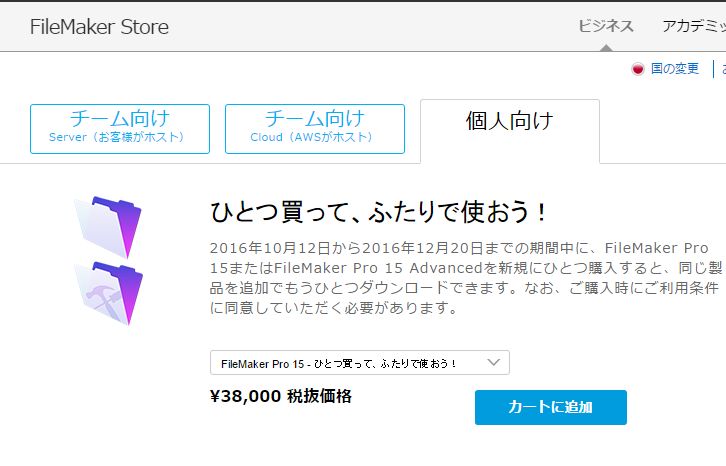726x466 pixels.
Task: Click the ¥38,000 price amount
Action: tap(245, 396)
